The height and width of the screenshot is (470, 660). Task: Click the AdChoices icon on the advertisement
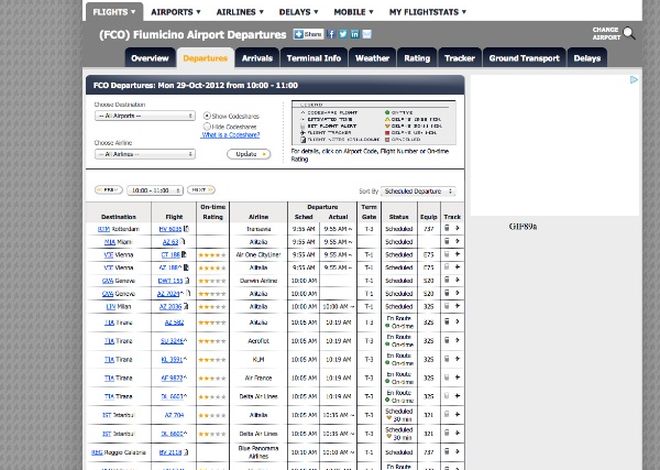click(634, 80)
